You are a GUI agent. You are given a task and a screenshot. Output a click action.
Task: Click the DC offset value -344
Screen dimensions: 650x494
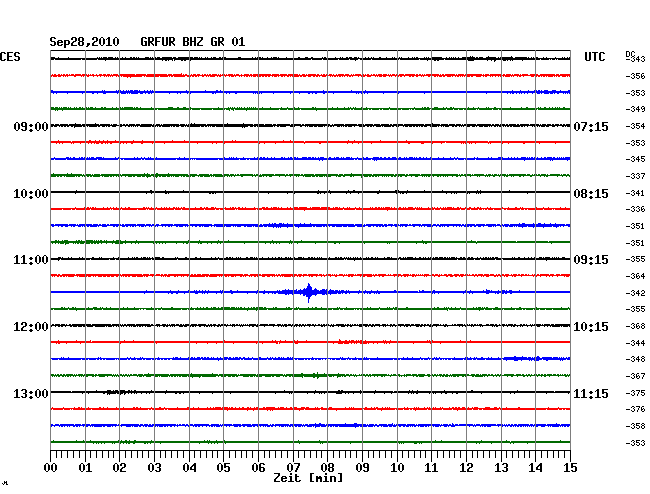[635, 343]
